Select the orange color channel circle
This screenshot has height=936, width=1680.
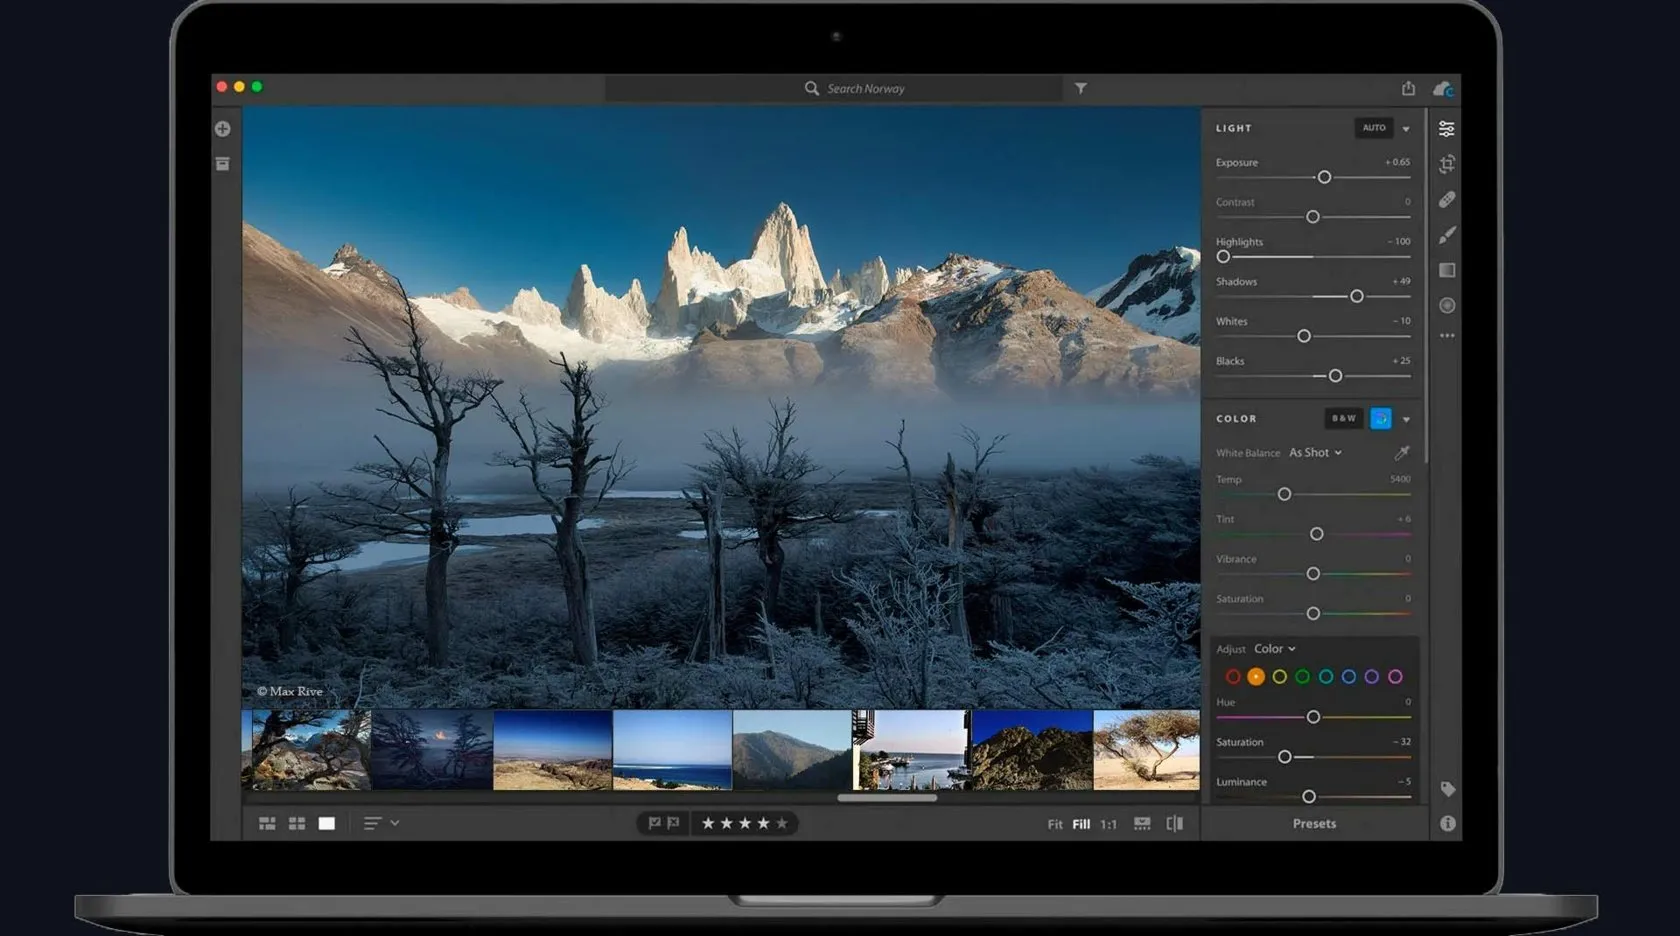click(1256, 677)
